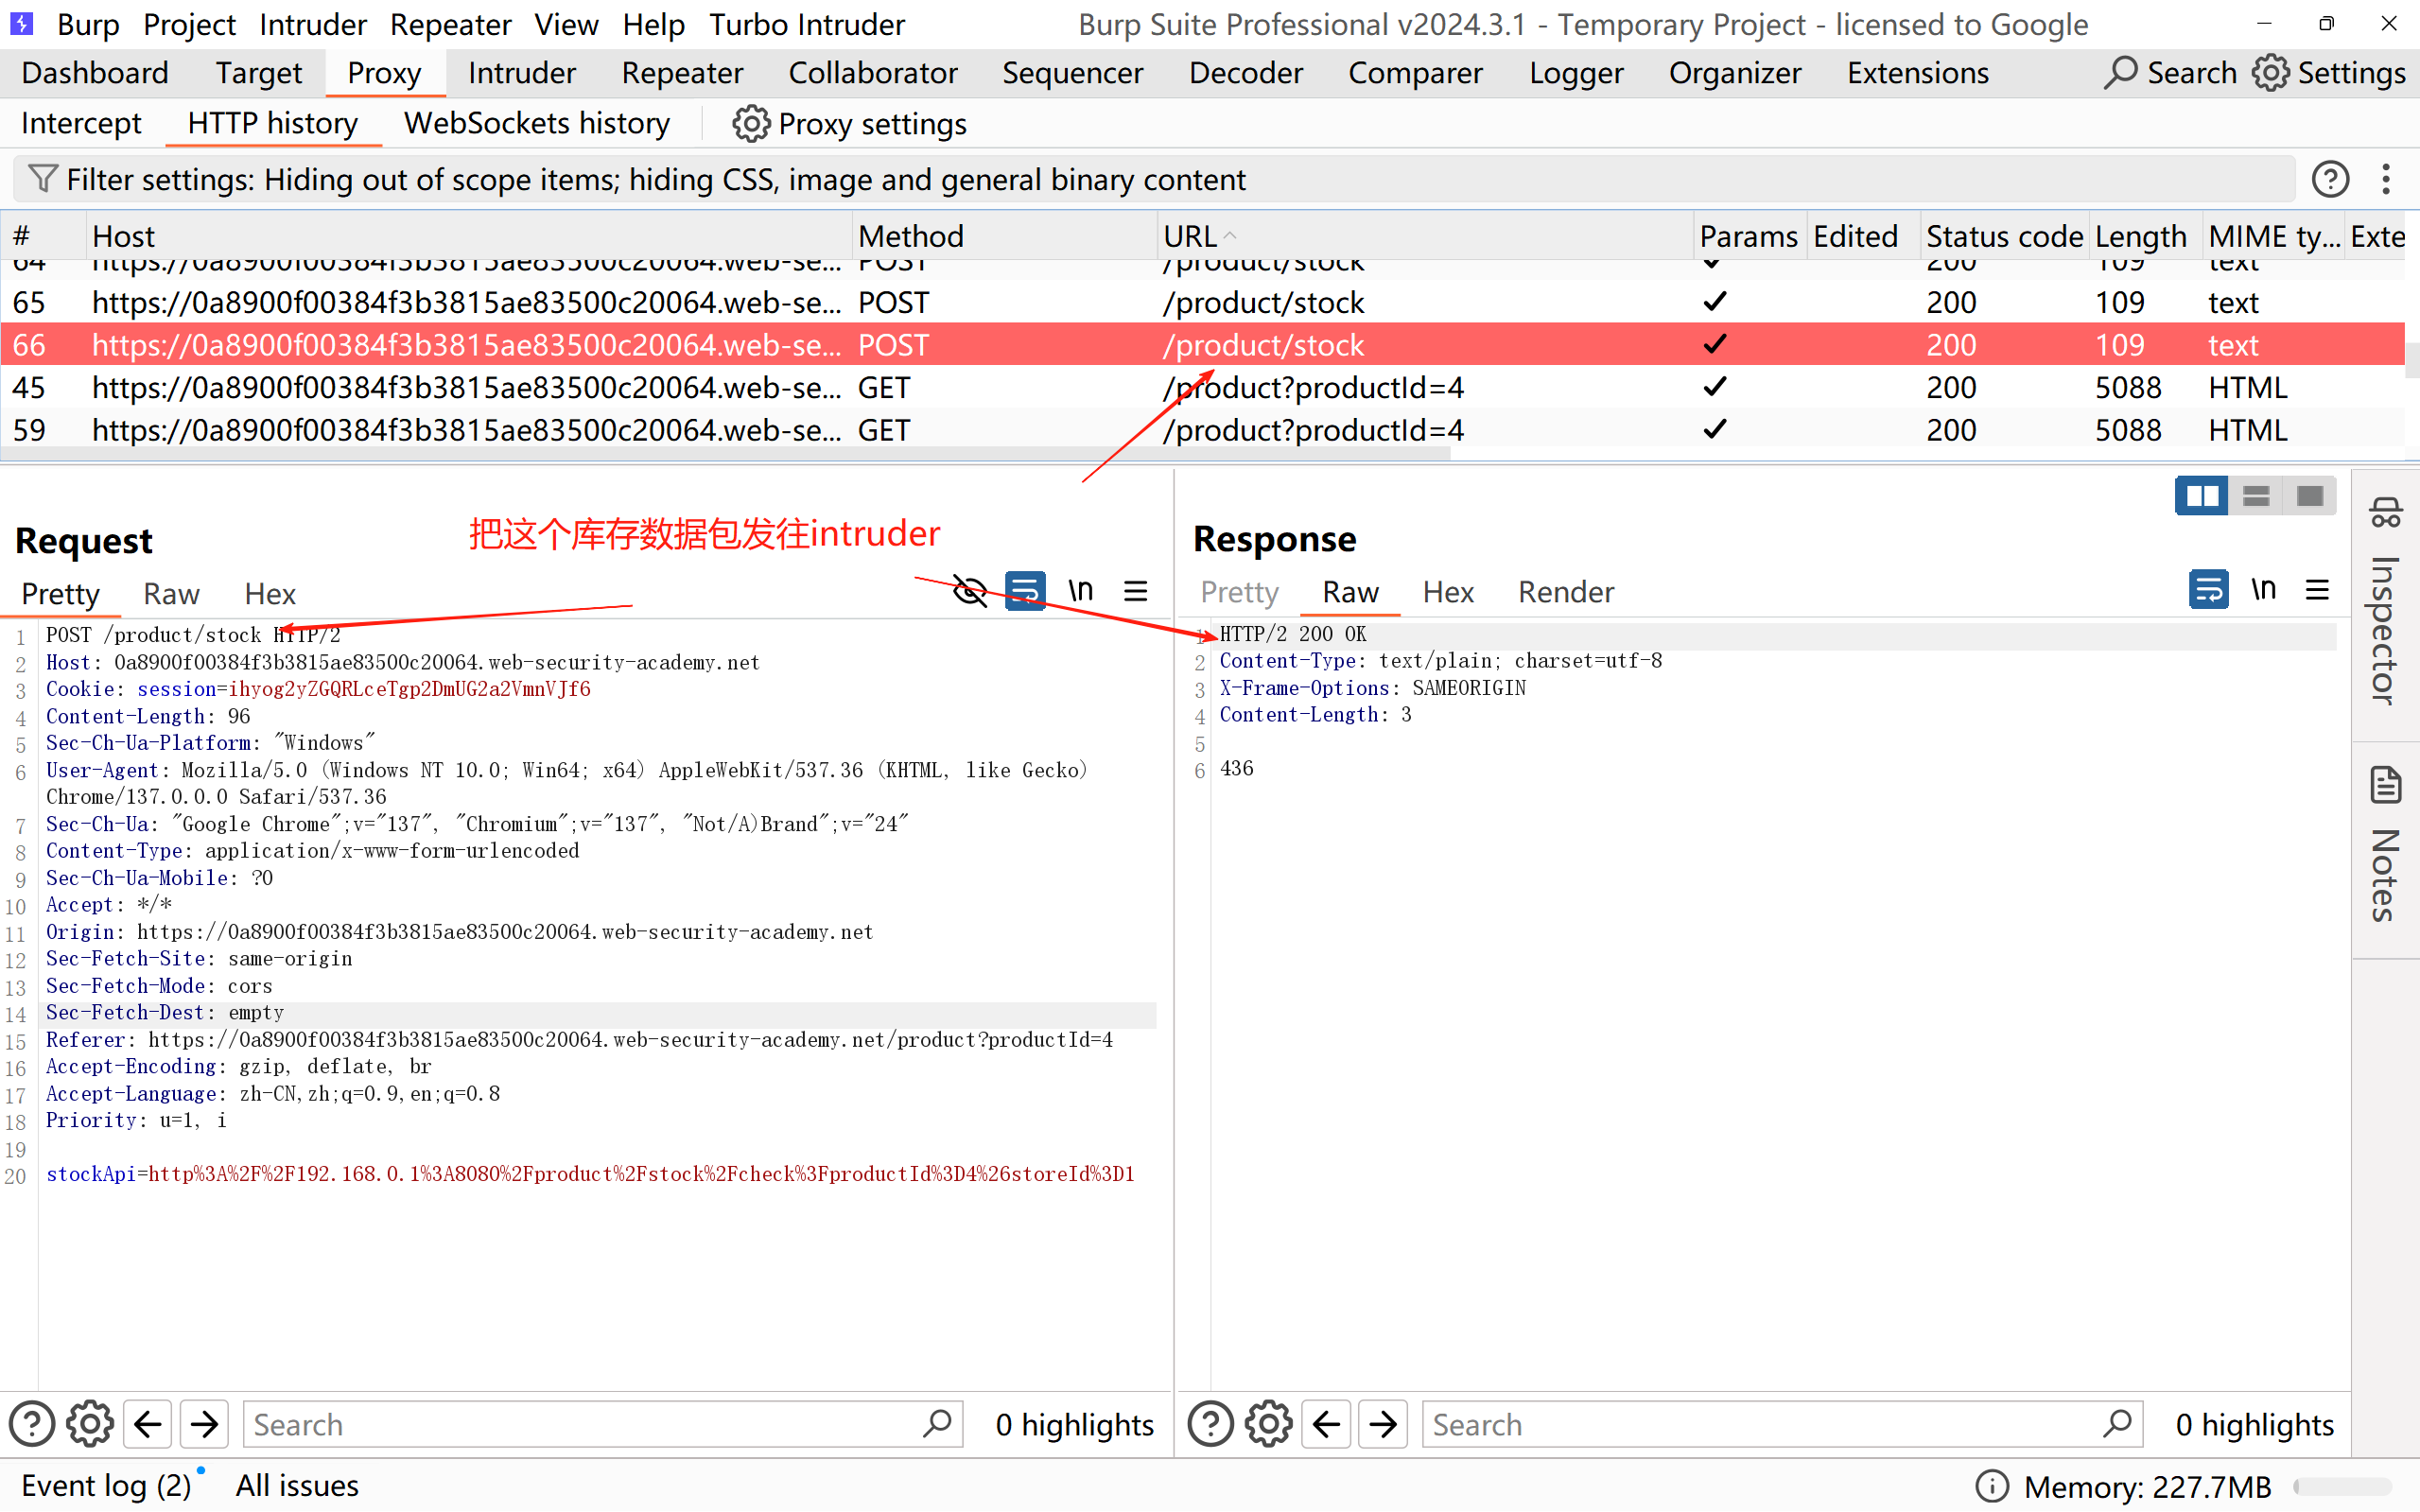The height and width of the screenshot is (1512, 2420).
Task: Toggle word wrap icon in Request pane
Action: [x=1025, y=591]
